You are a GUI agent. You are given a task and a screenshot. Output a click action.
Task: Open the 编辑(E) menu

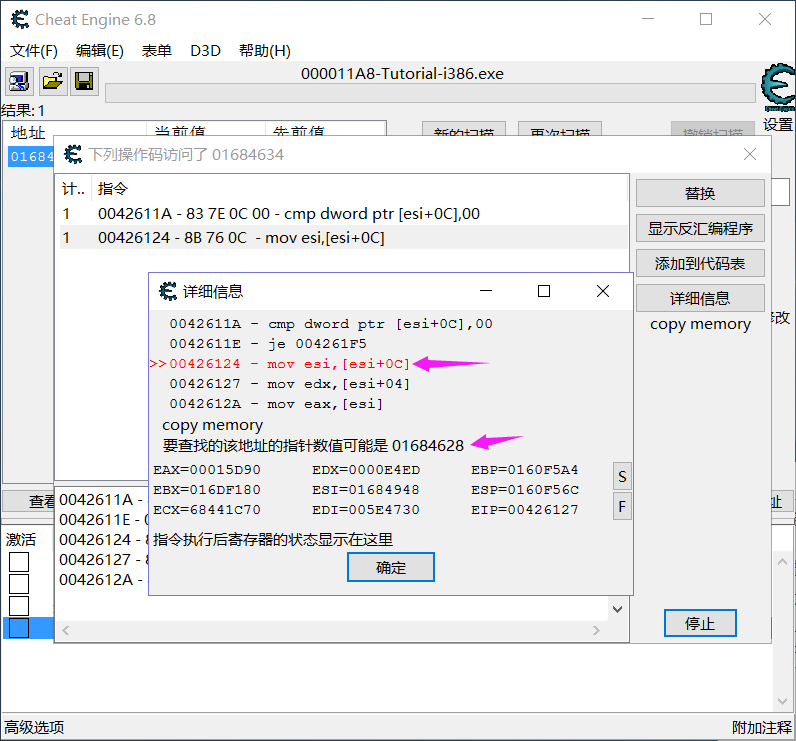(100, 51)
